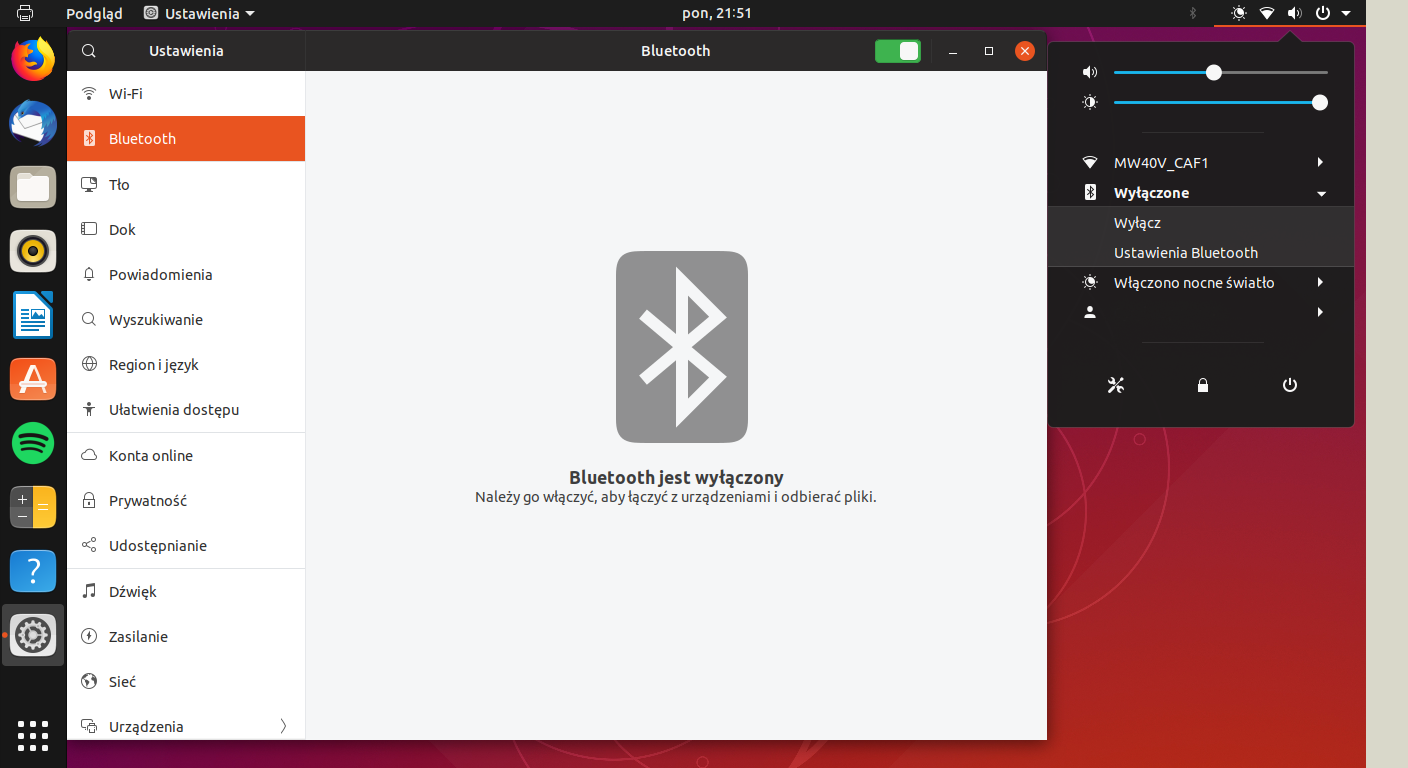Click the printer icon in top bar
This screenshot has height=768, width=1408.
[25, 13]
